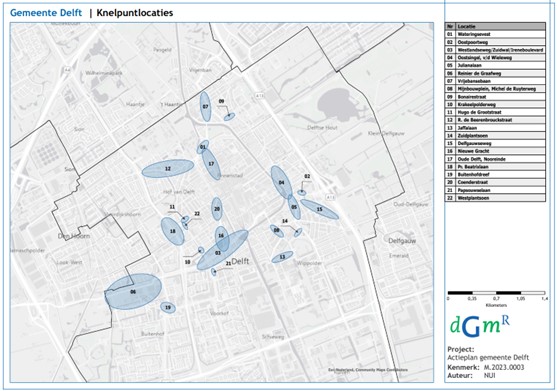Click the Gemeente Delft title text

tap(46, 13)
